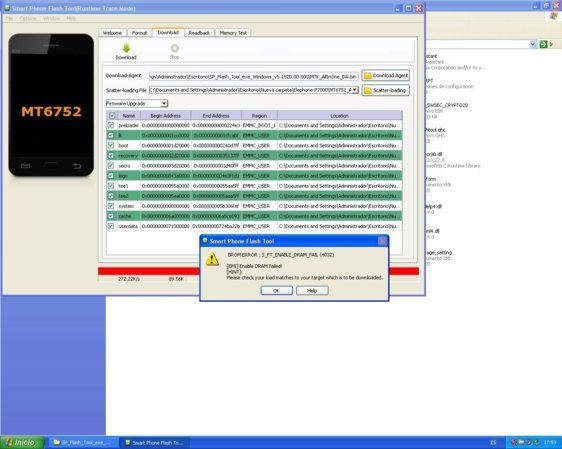Open the Help menu in the menu bar
The width and height of the screenshot is (562, 449).
[x=71, y=18]
